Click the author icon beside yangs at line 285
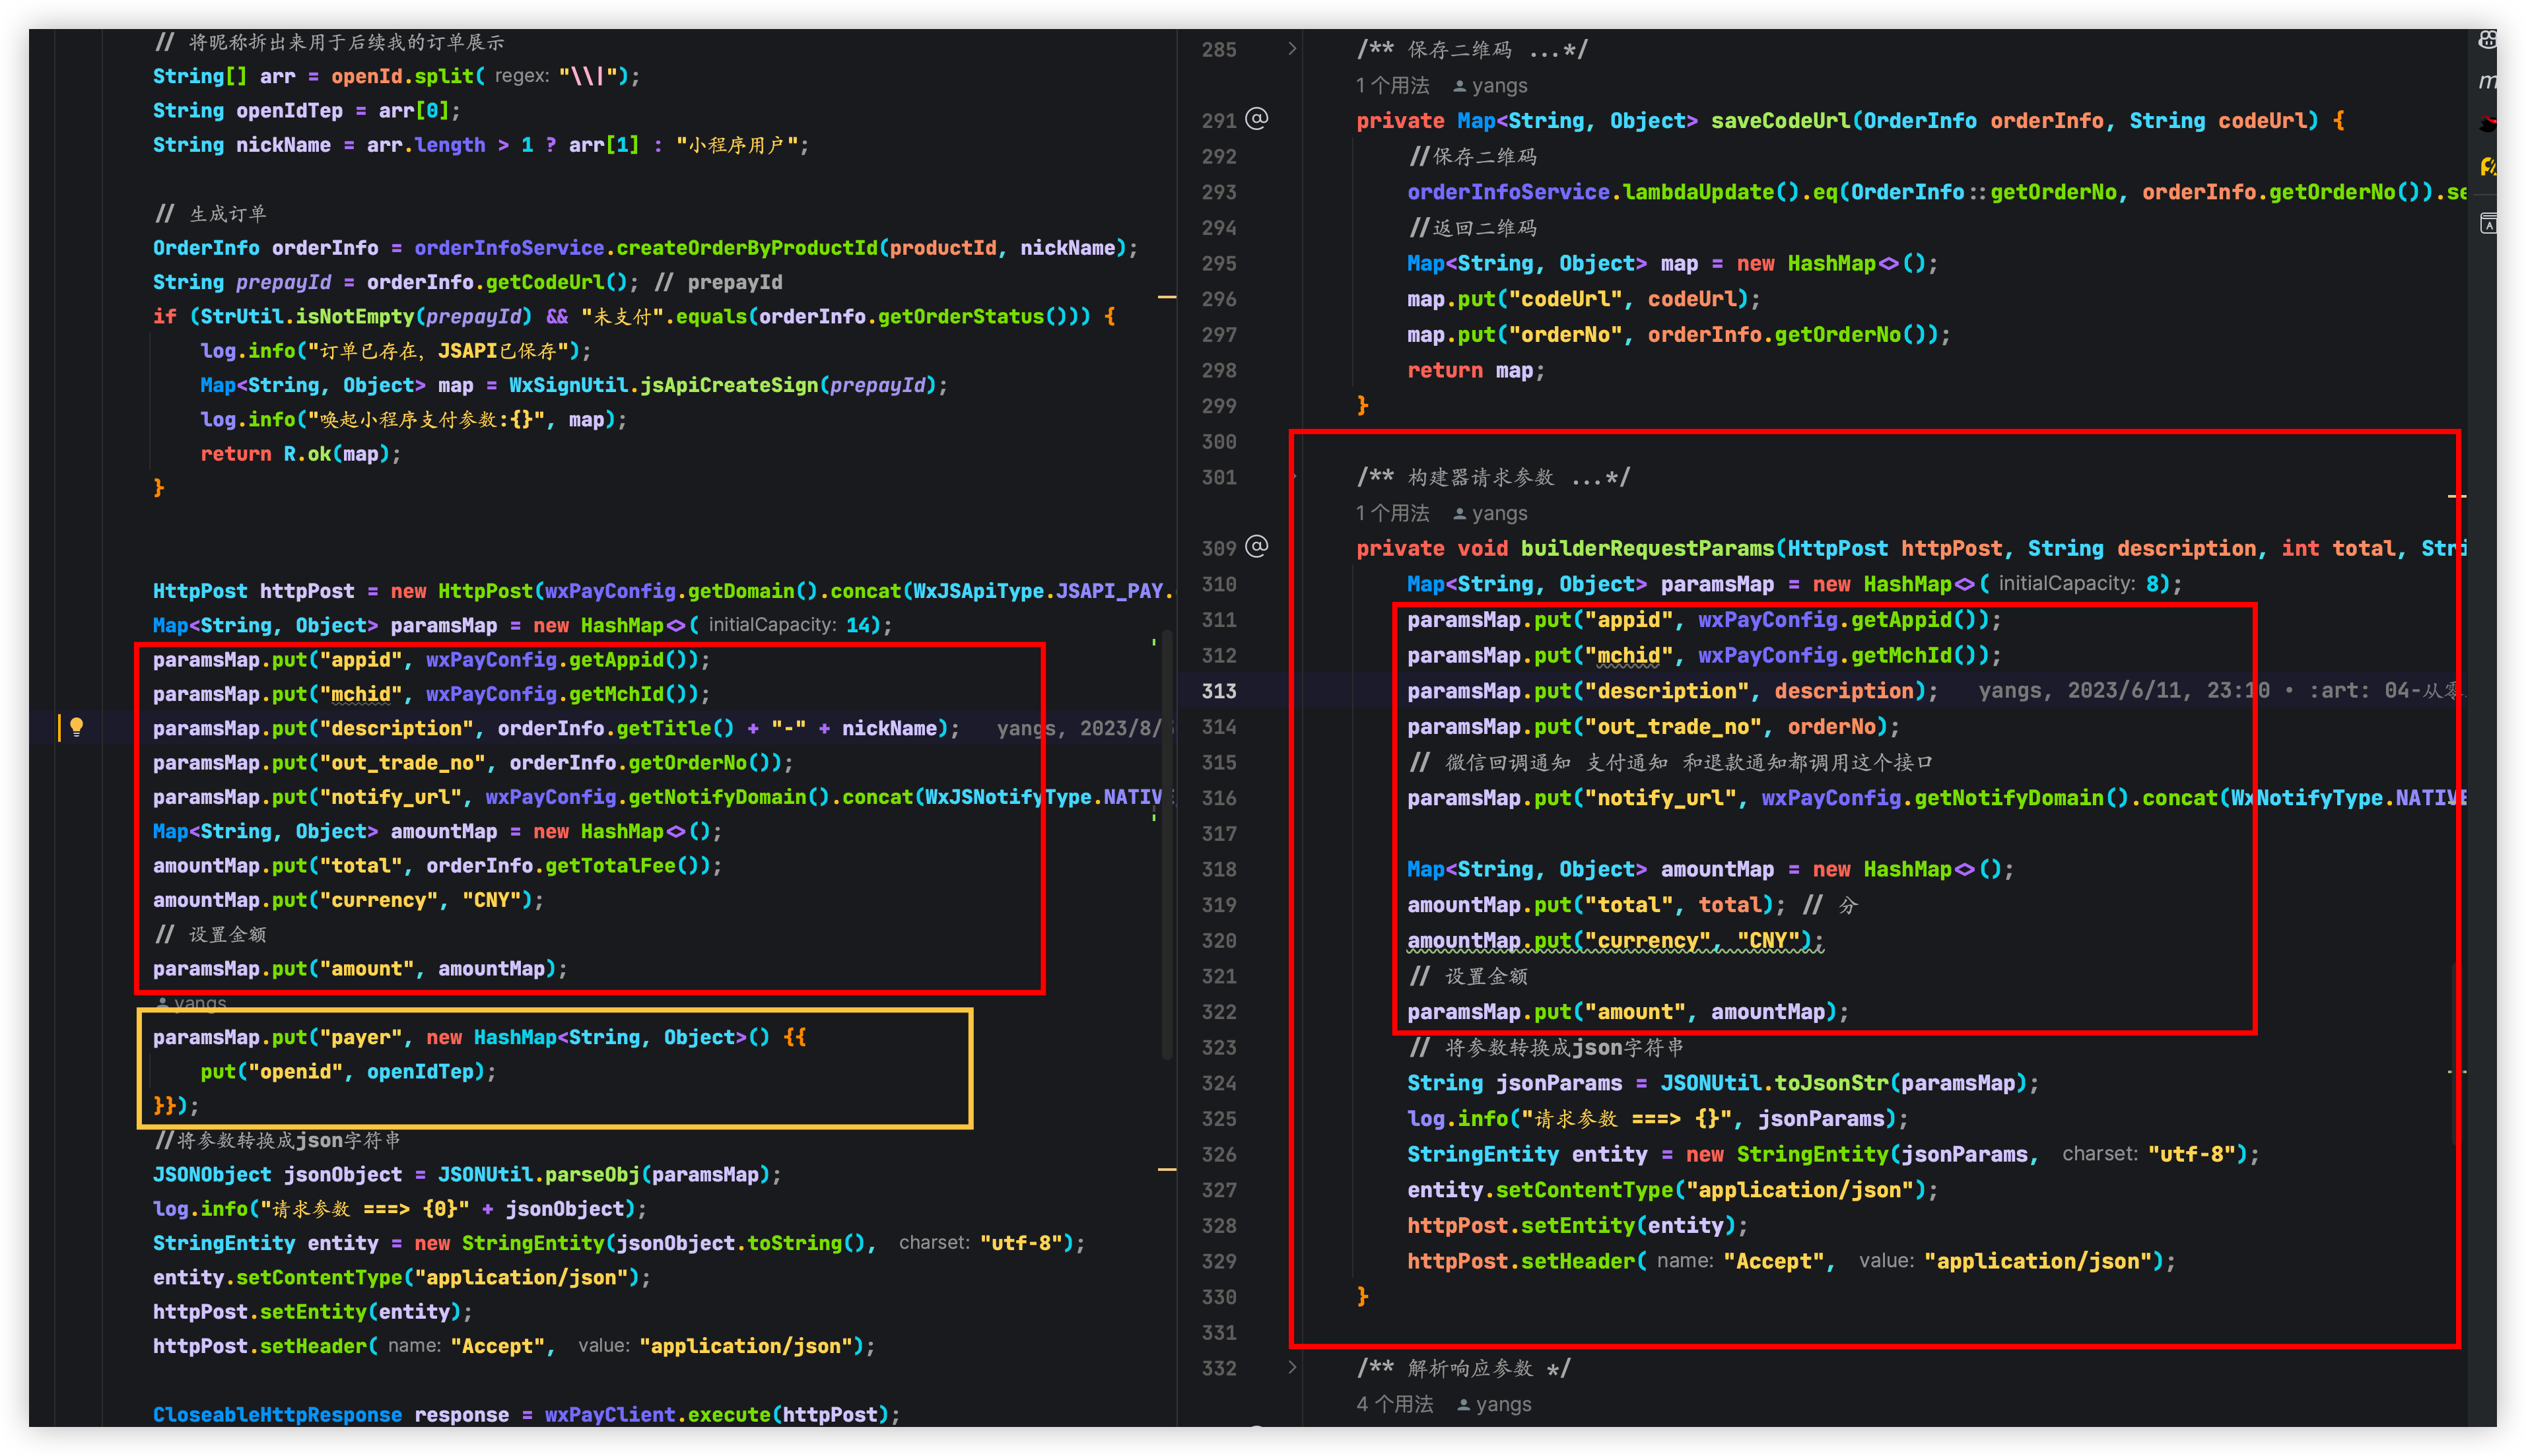 pyautogui.click(x=1459, y=86)
